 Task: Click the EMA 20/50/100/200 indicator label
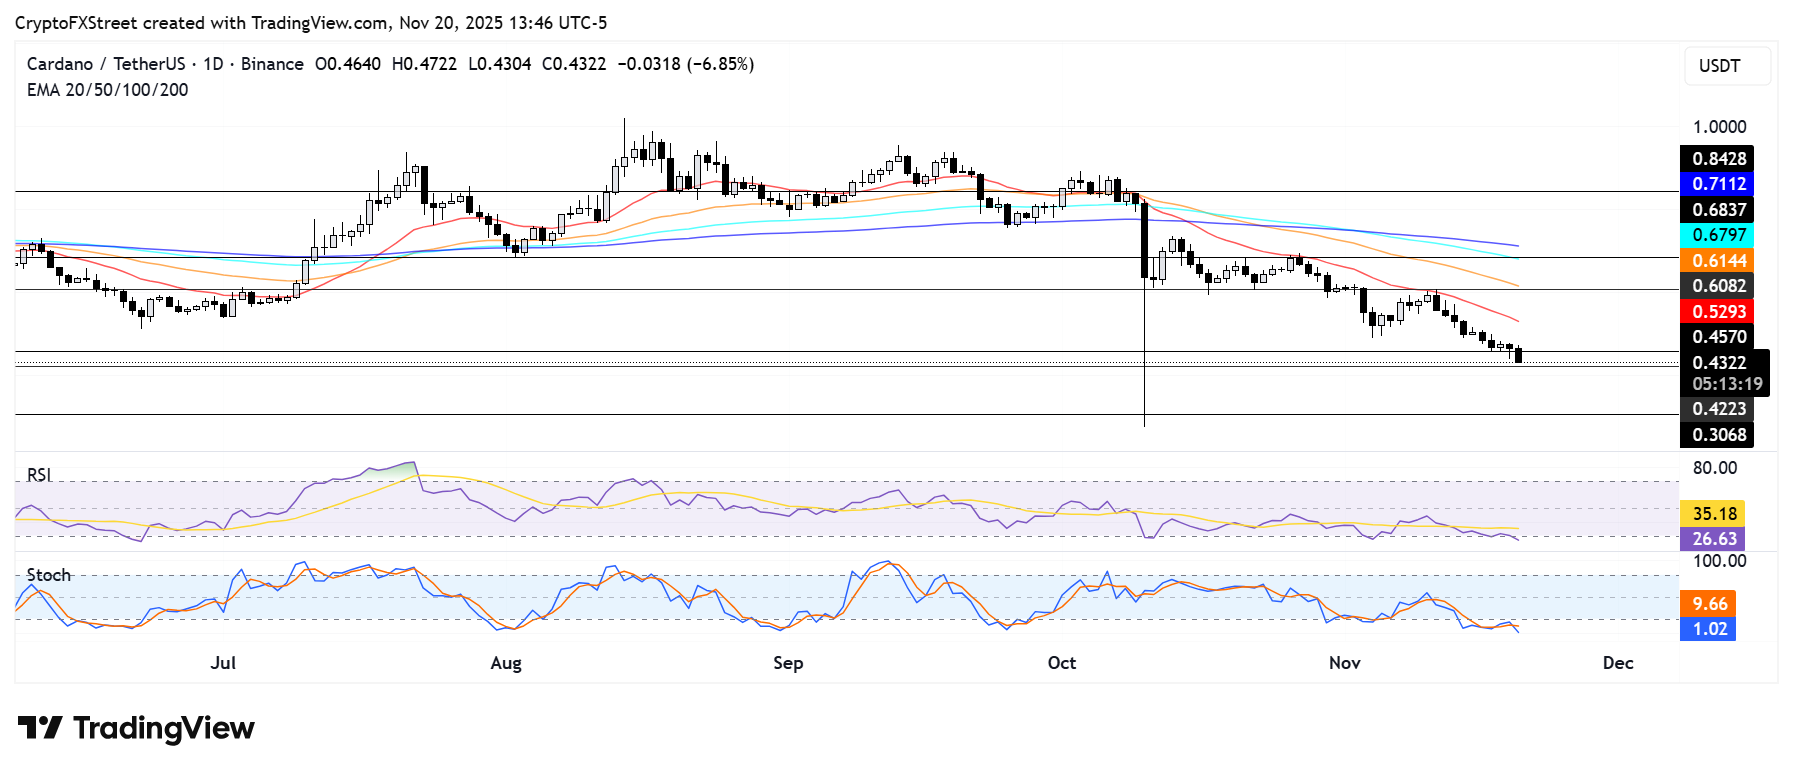(107, 90)
